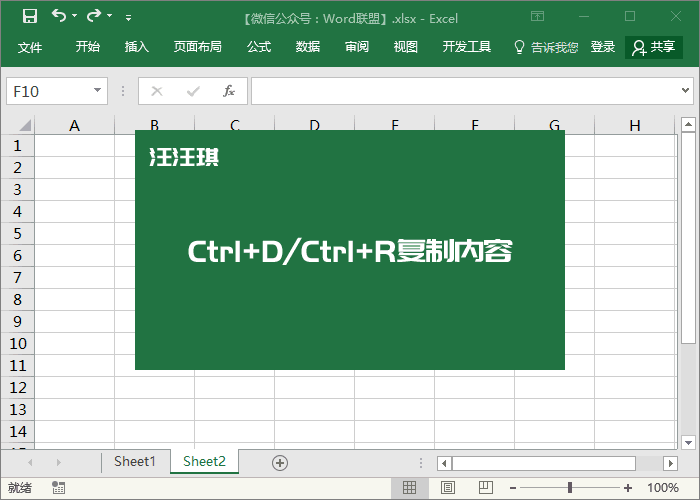The width and height of the screenshot is (700, 500).
Task: Click cell H3 in the grid
Action: click(635, 189)
